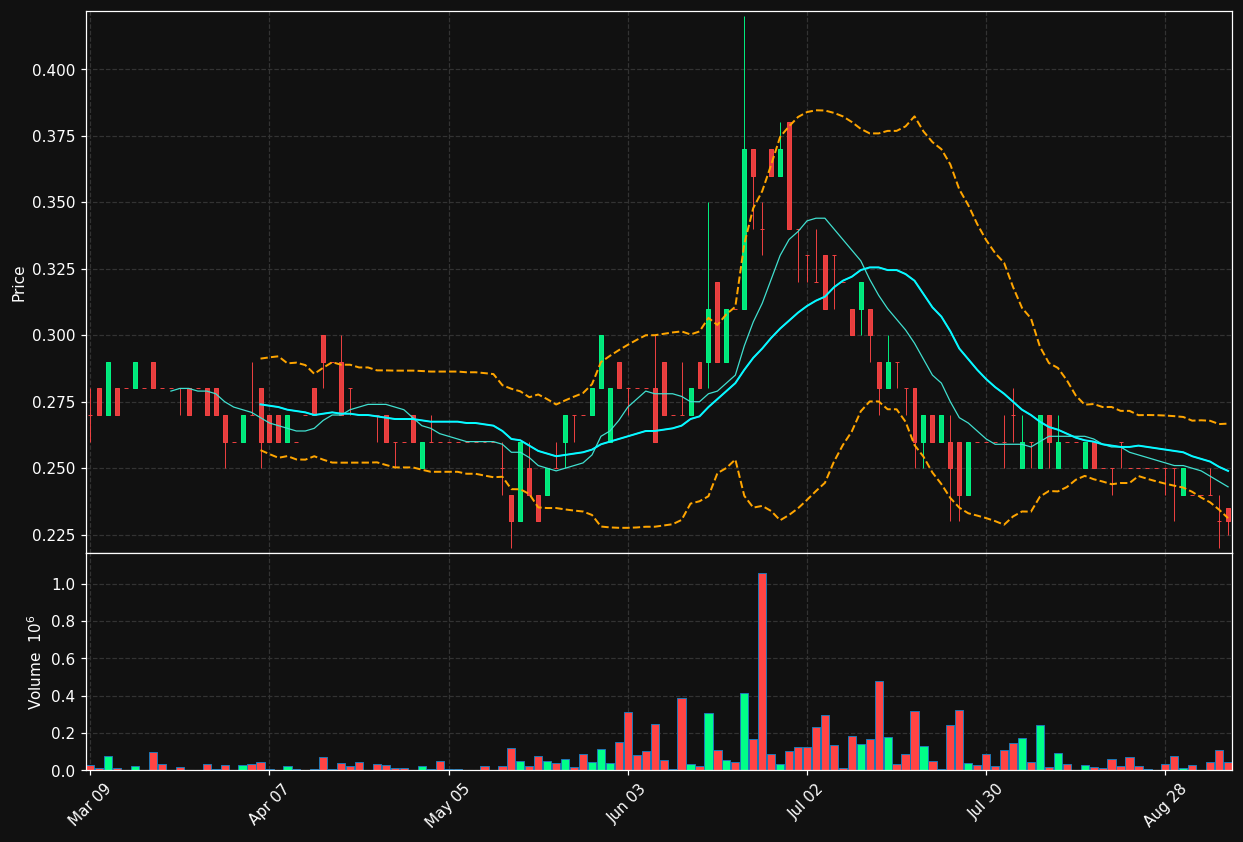The height and width of the screenshot is (842, 1243).
Task: Click the Jun 03 date label
Action: (x=625, y=804)
